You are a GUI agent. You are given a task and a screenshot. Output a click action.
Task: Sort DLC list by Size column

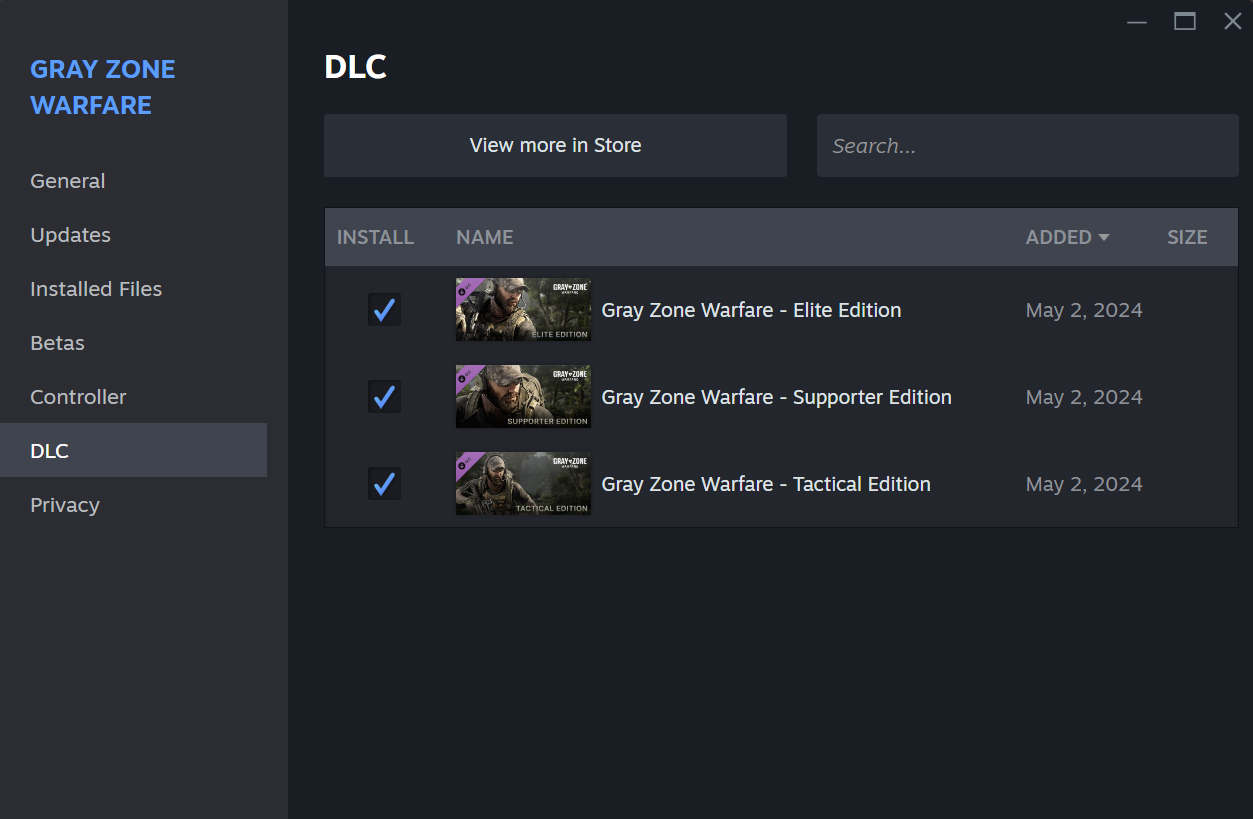[x=1187, y=237]
